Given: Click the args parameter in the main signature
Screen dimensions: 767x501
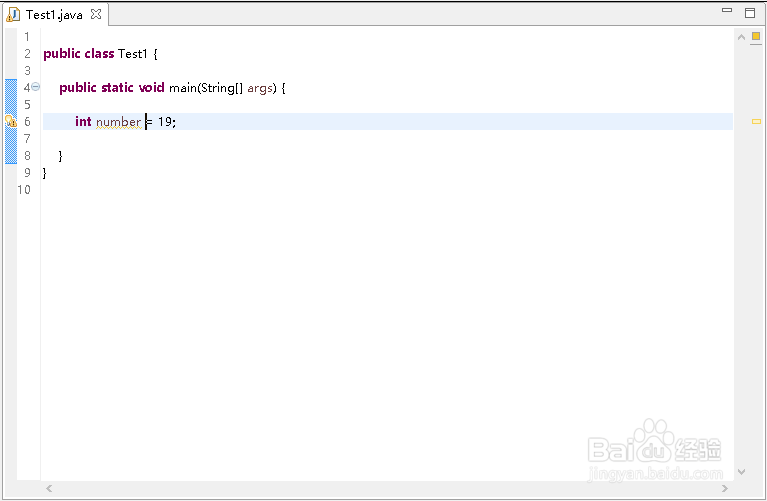Looking at the screenshot, I should point(260,88).
